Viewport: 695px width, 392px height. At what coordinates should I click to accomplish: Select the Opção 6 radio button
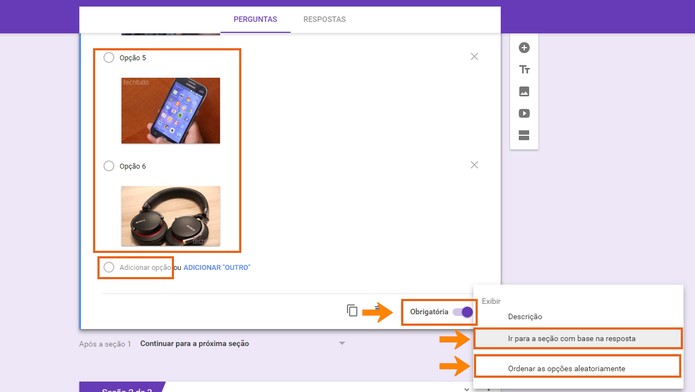point(109,166)
